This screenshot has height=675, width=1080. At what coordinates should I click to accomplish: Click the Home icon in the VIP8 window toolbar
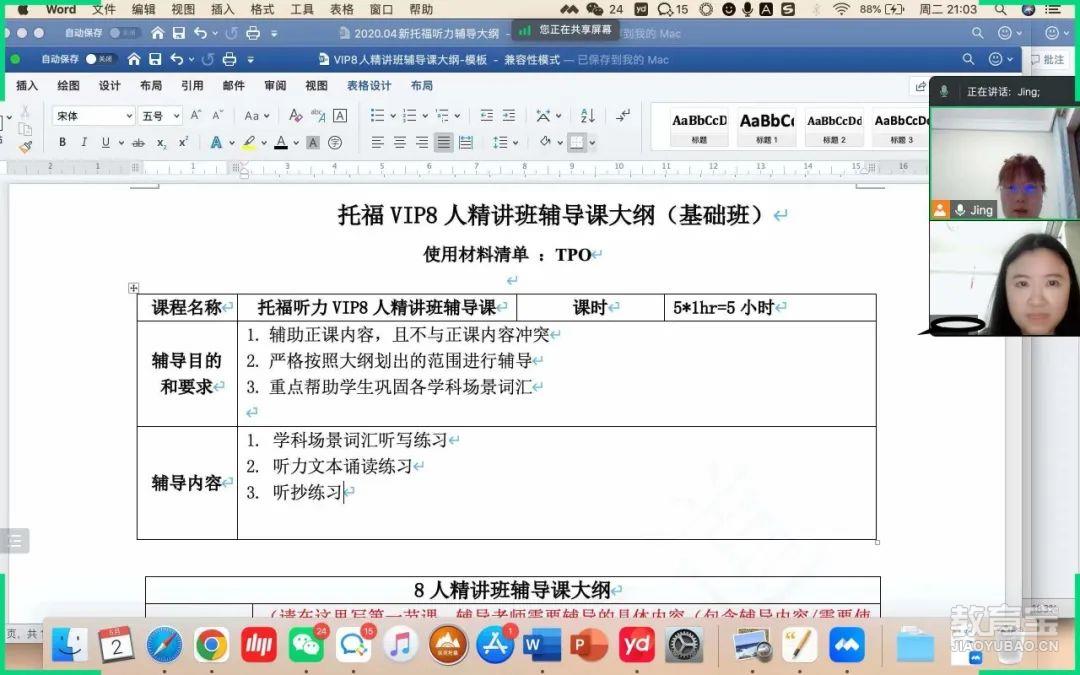(x=134, y=60)
